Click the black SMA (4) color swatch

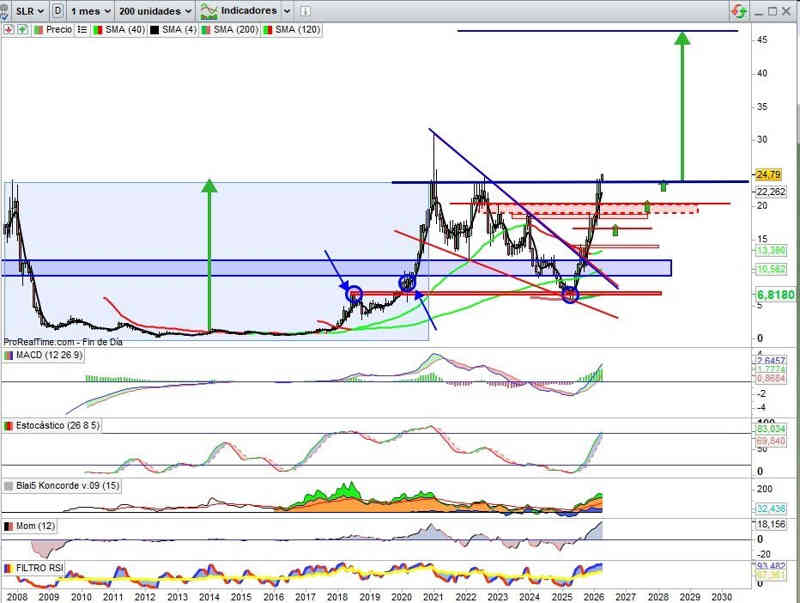pos(155,30)
